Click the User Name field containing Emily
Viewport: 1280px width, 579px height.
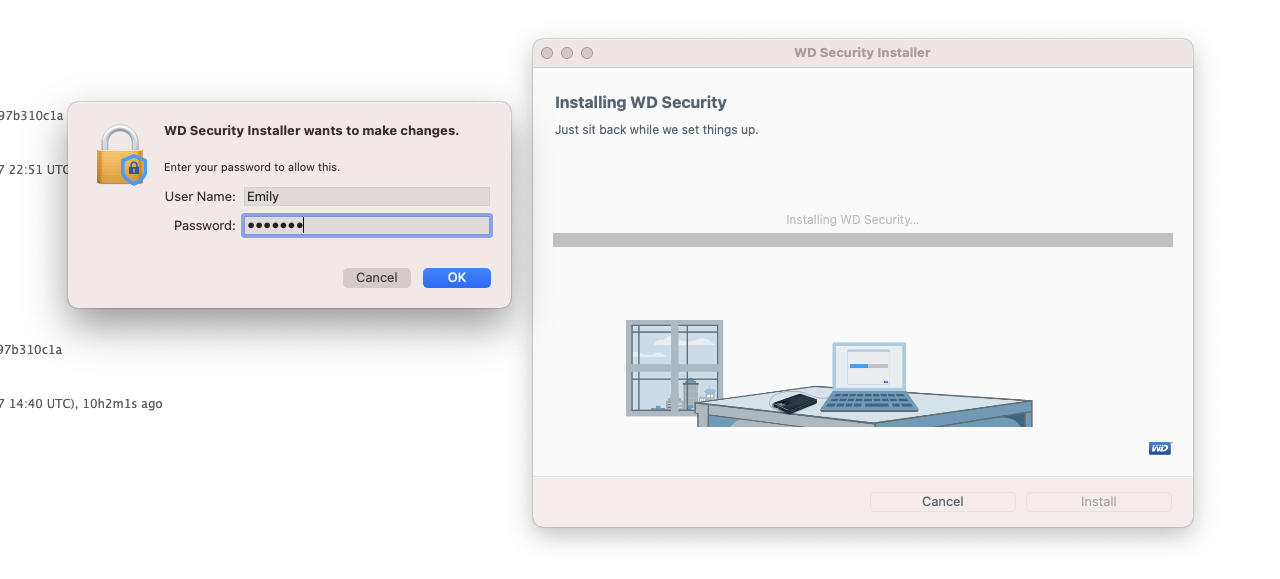pos(367,197)
